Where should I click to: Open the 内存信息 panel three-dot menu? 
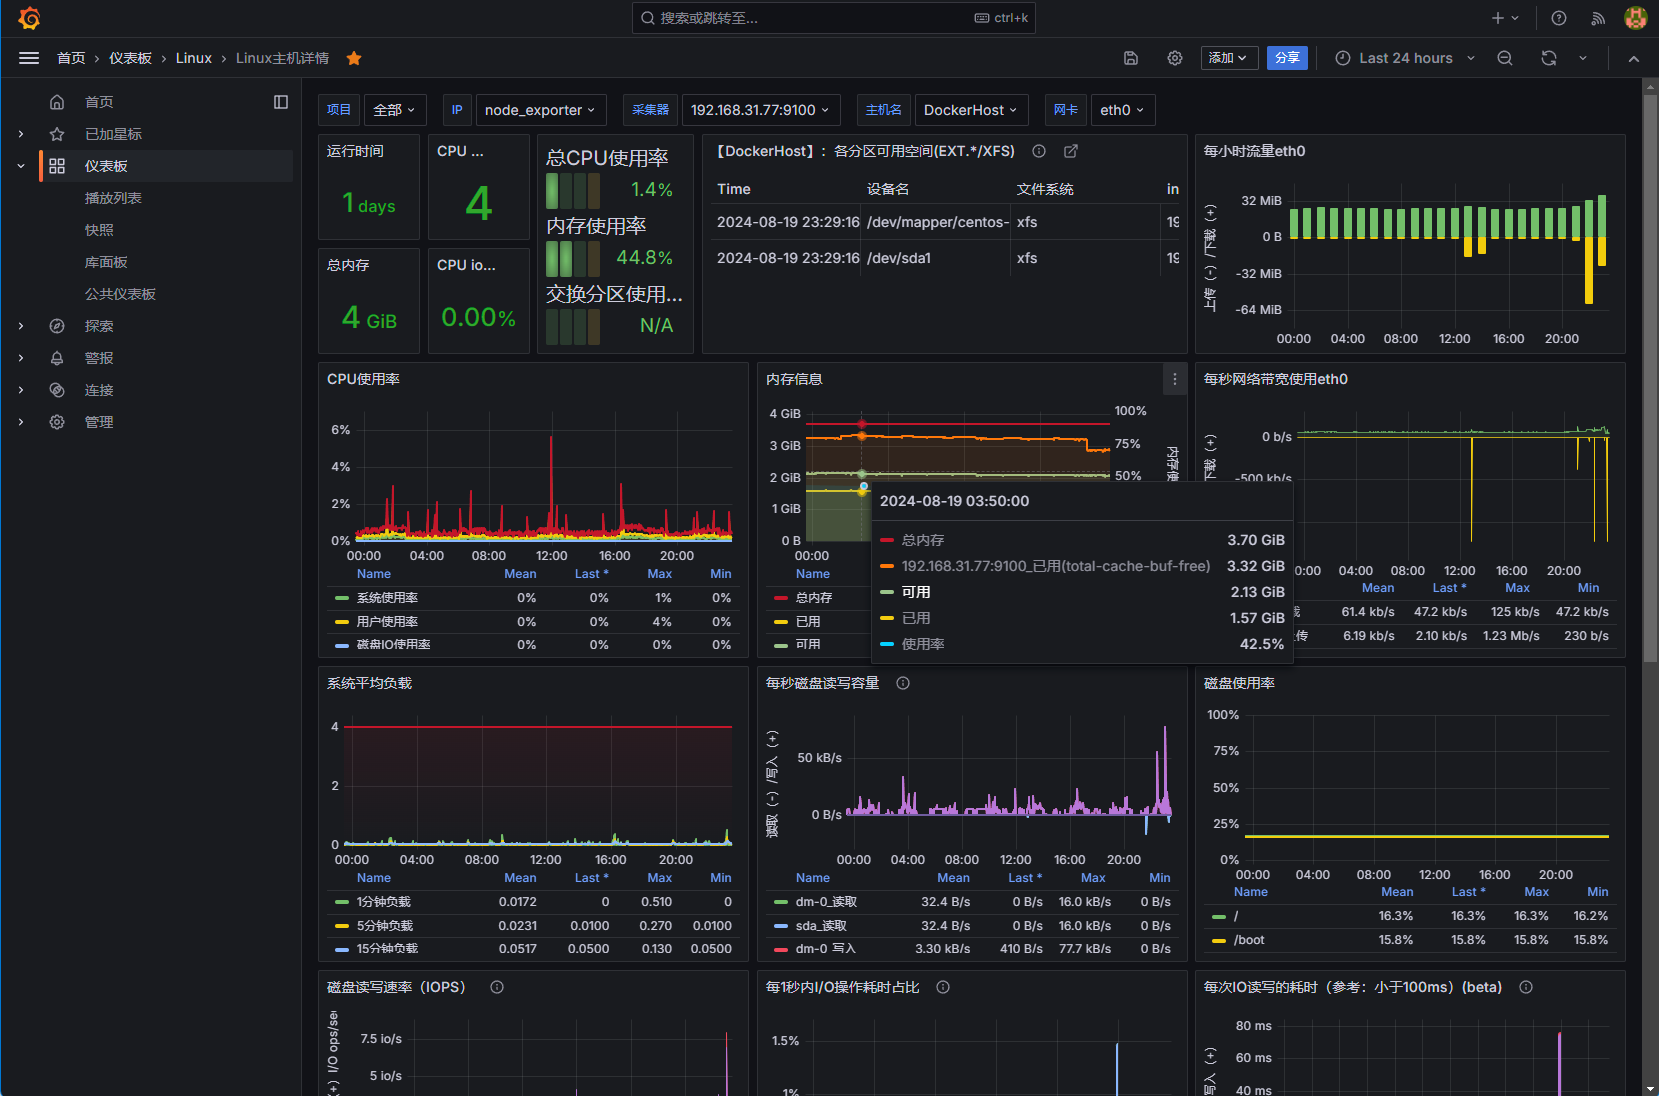pyautogui.click(x=1175, y=379)
